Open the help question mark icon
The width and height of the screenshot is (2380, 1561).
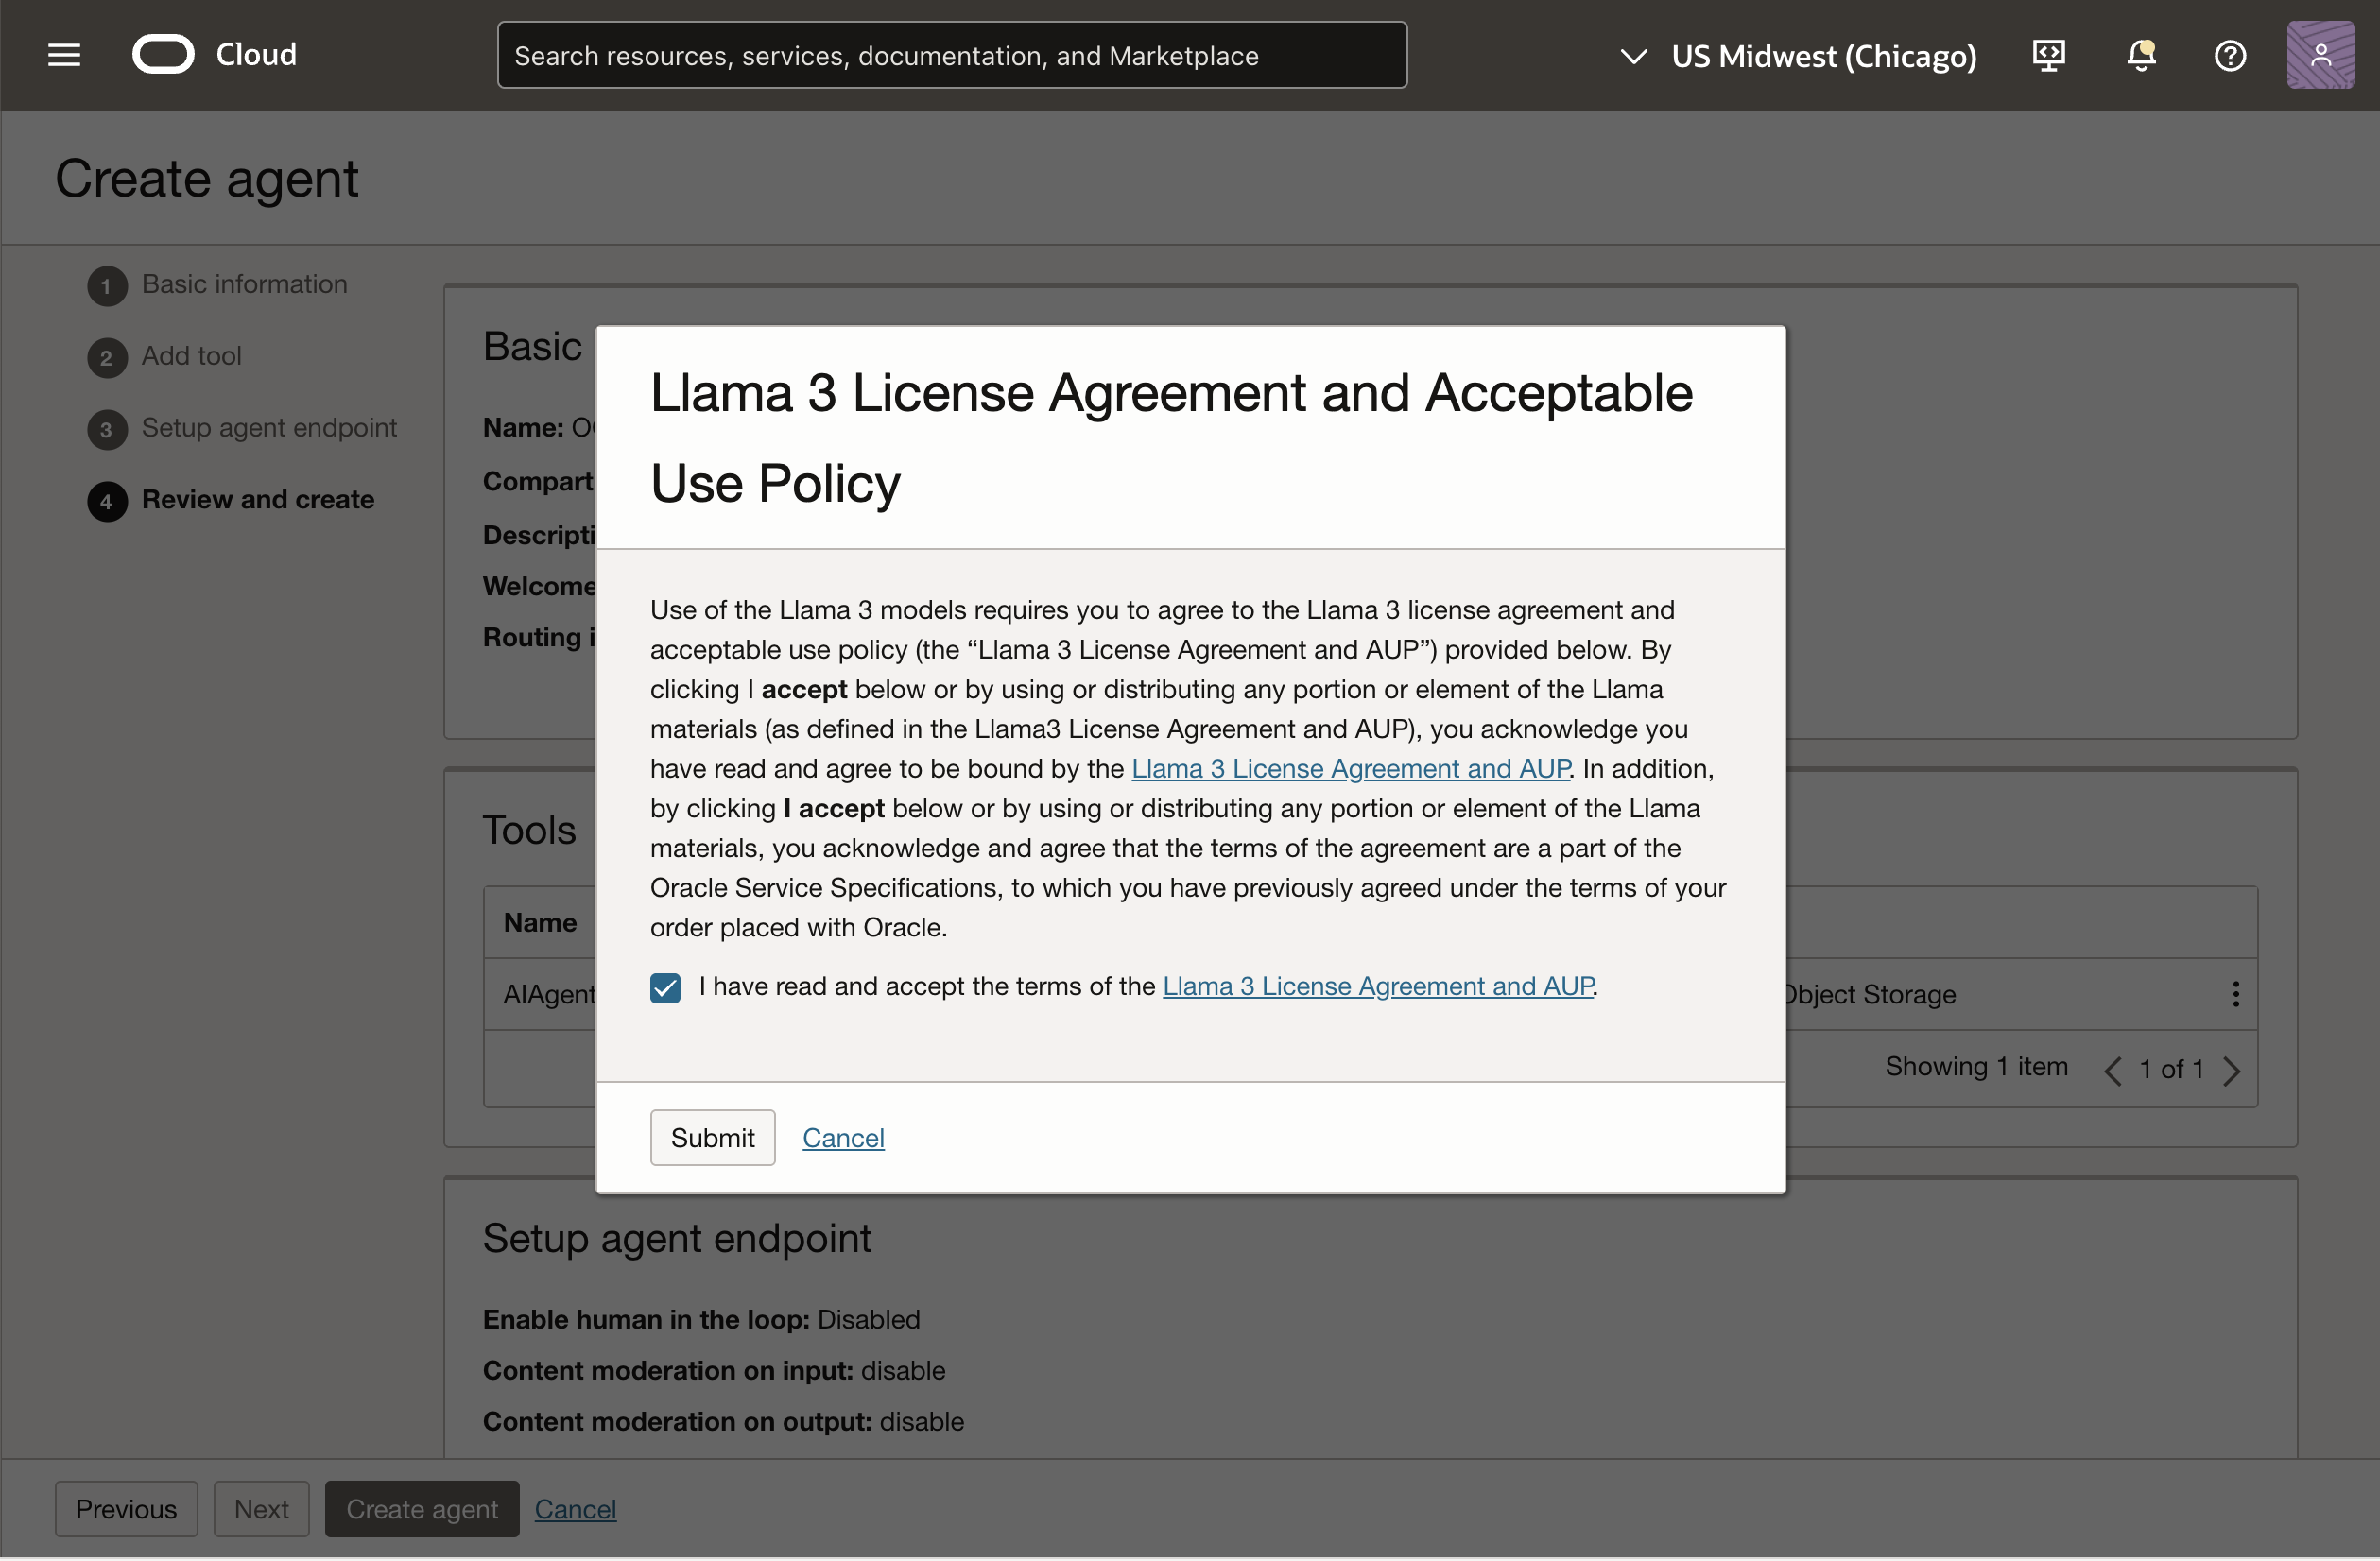tap(2230, 55)
